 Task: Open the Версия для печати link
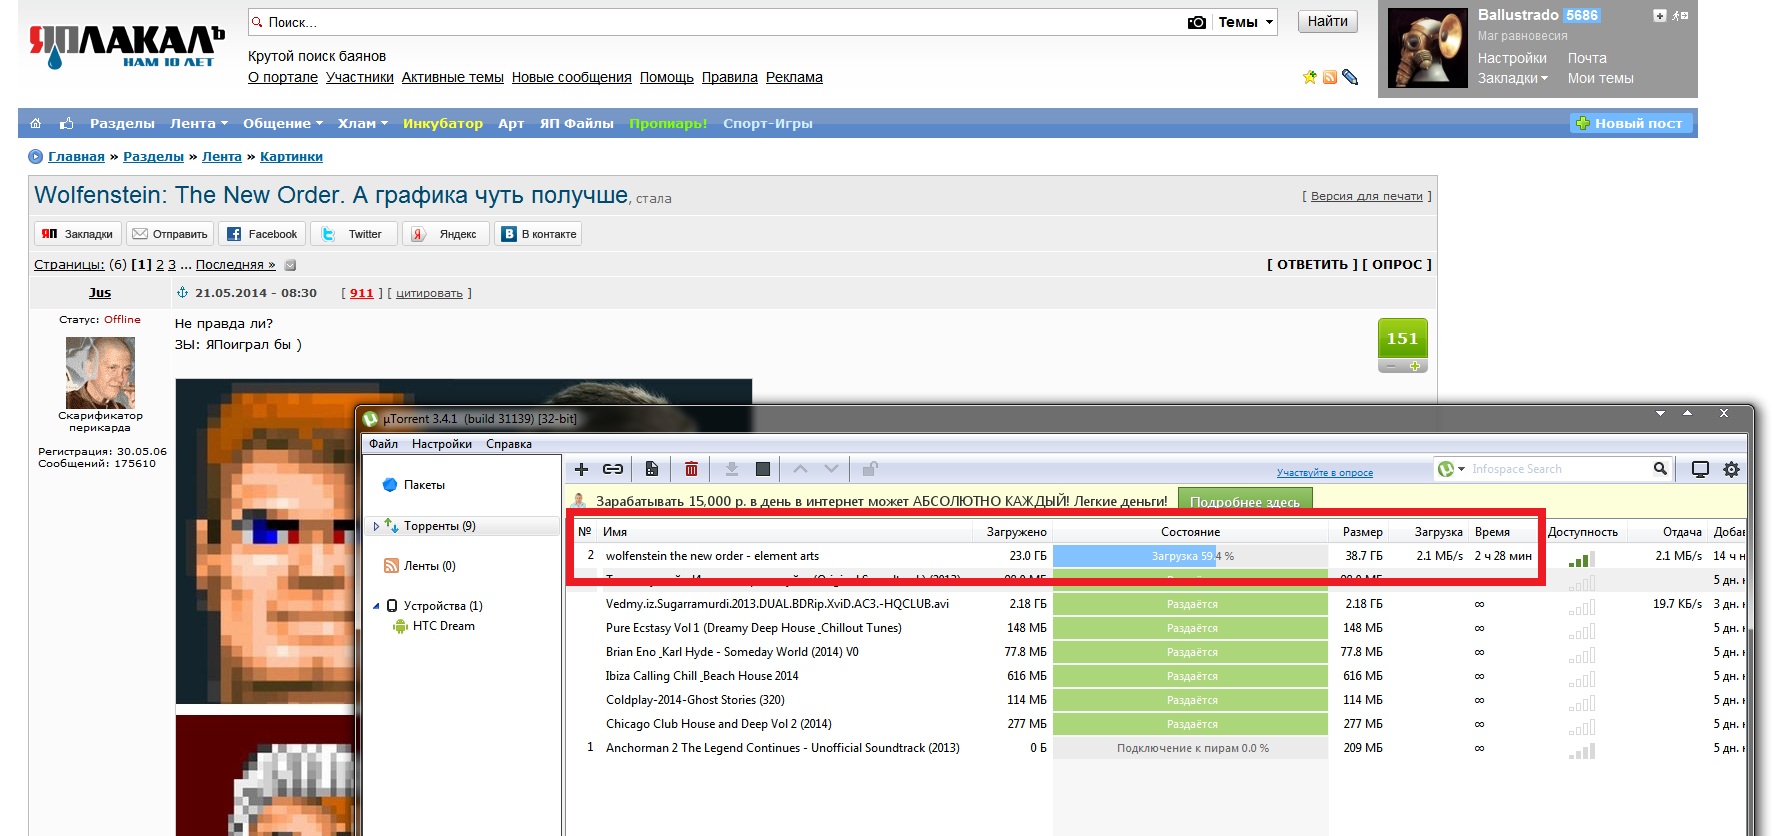(x=1367, y=196)
